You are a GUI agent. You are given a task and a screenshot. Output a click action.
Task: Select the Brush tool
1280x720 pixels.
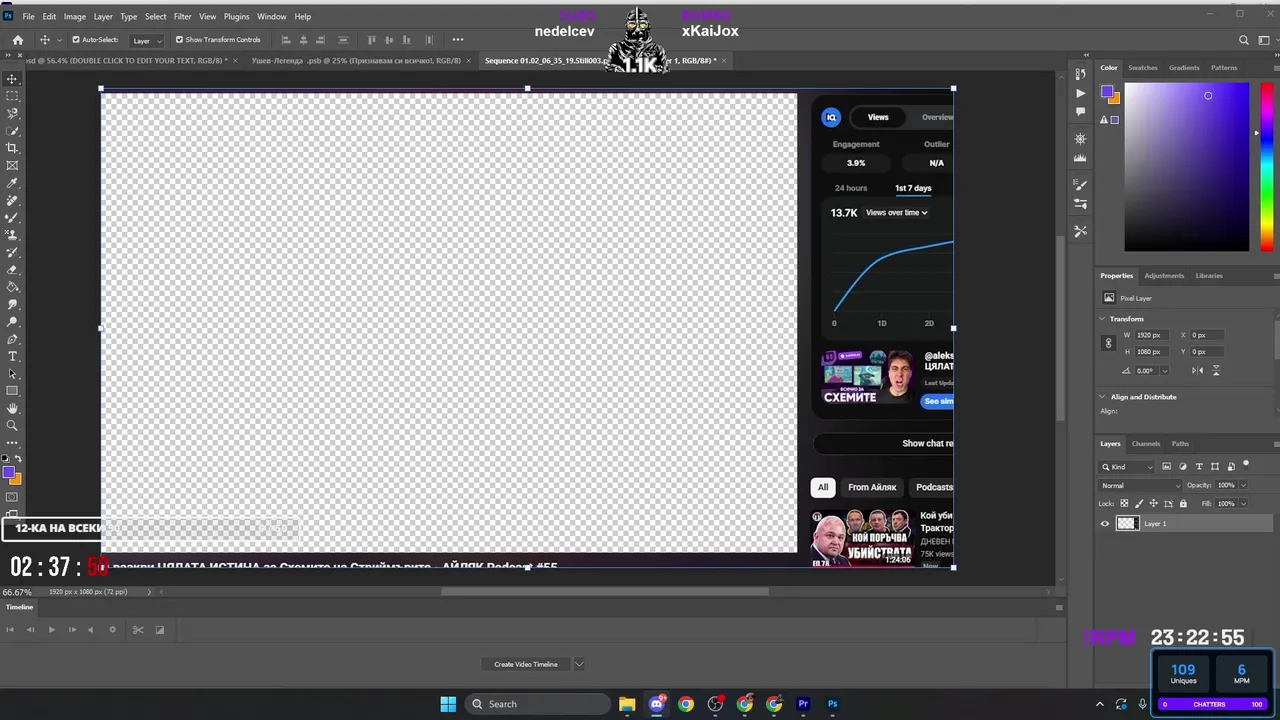[12, 217]
